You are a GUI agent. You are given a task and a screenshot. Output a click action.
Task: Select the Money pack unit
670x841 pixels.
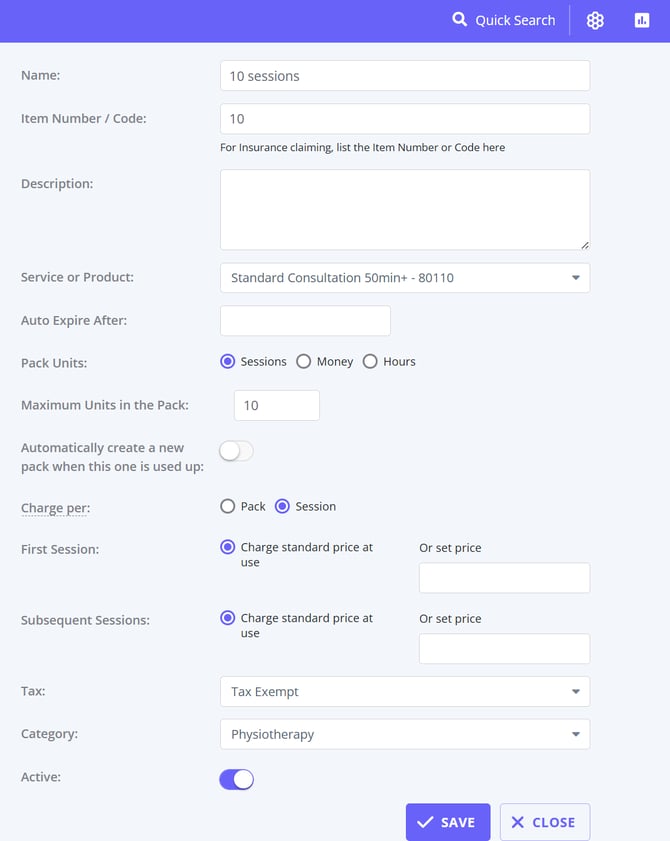point(304,361)
